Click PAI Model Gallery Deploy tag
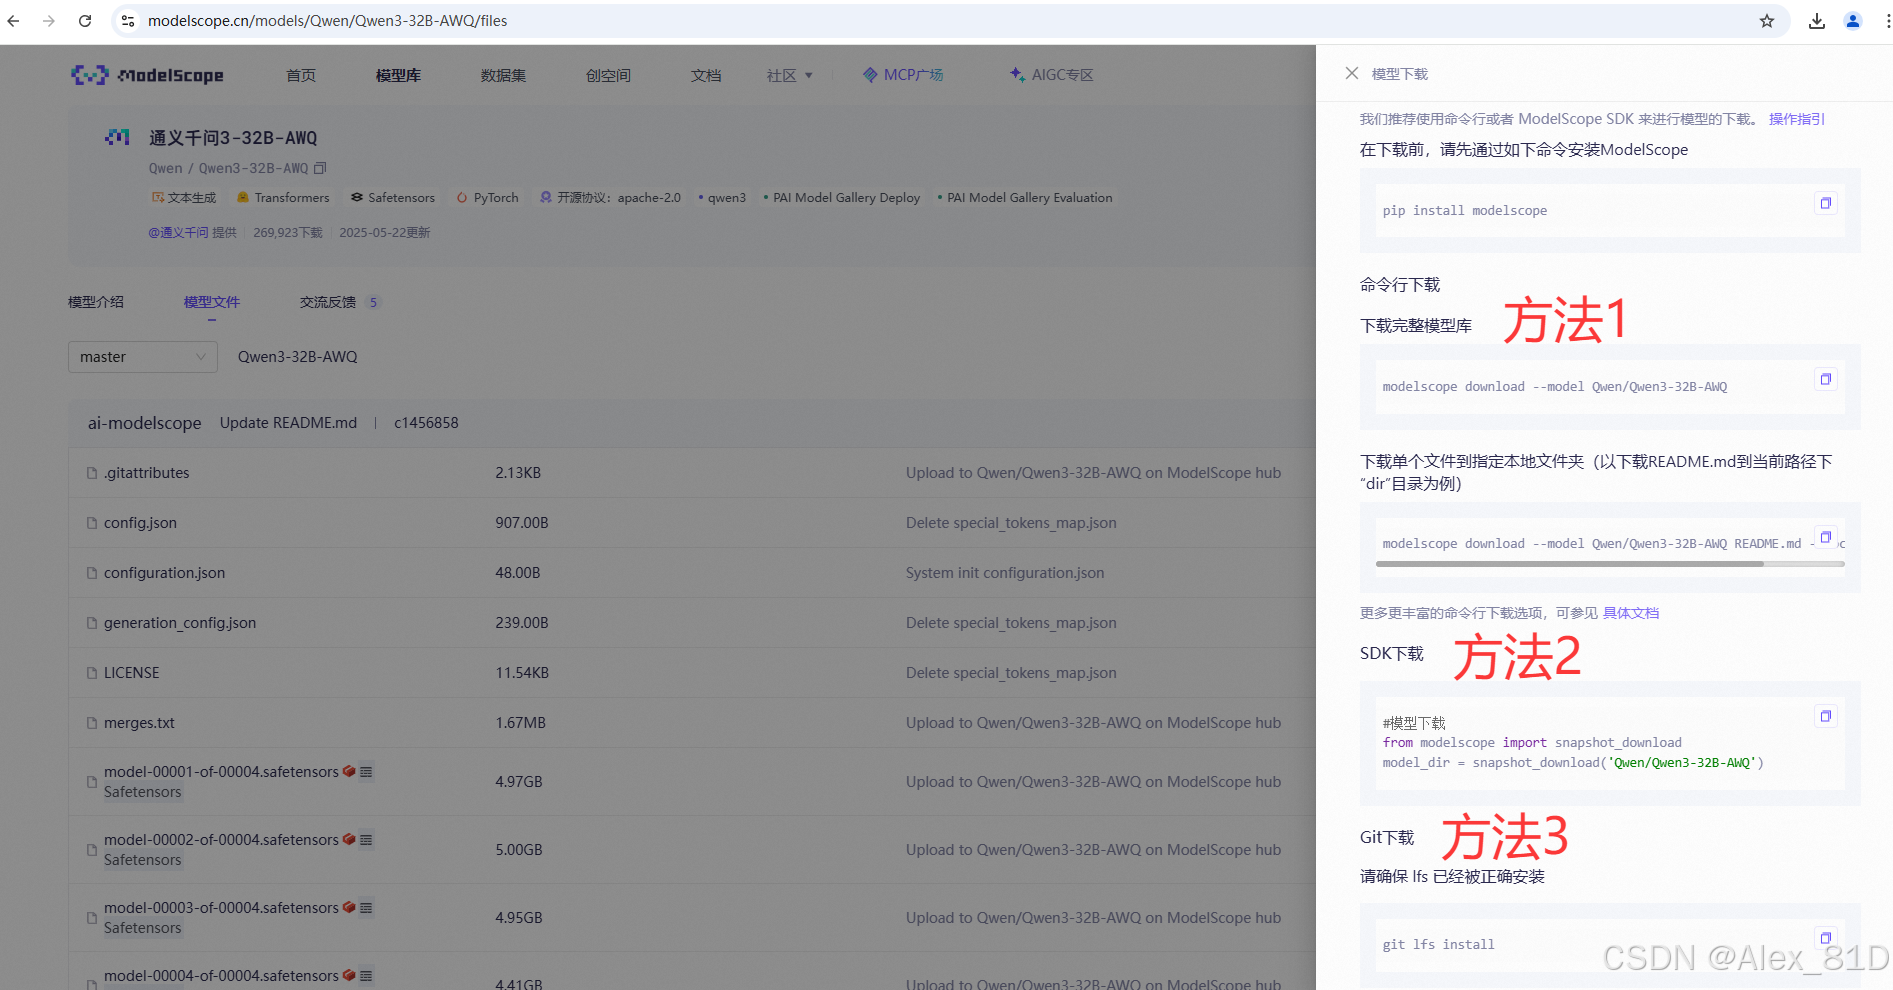 842,198
